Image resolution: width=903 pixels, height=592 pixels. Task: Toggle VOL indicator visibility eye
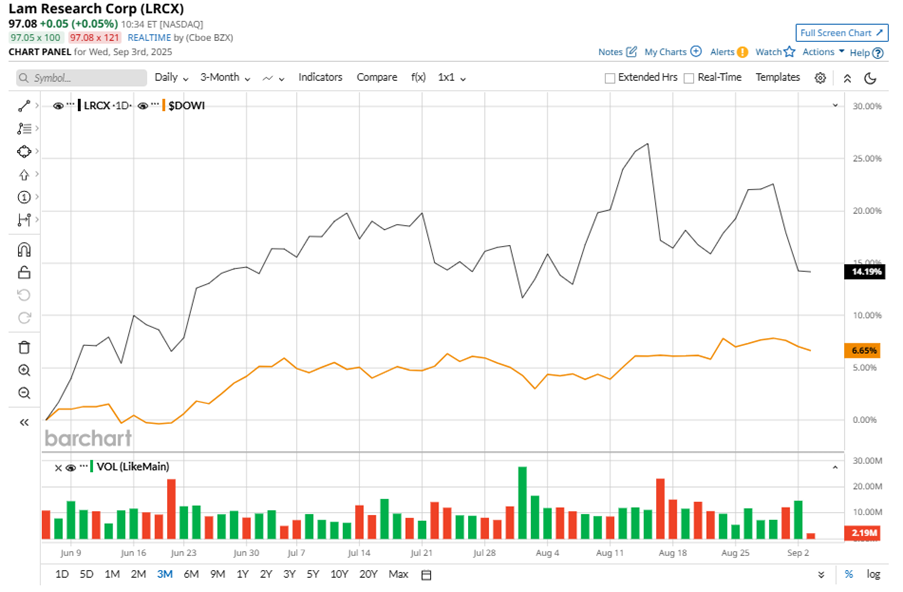(x=71, y=468)
